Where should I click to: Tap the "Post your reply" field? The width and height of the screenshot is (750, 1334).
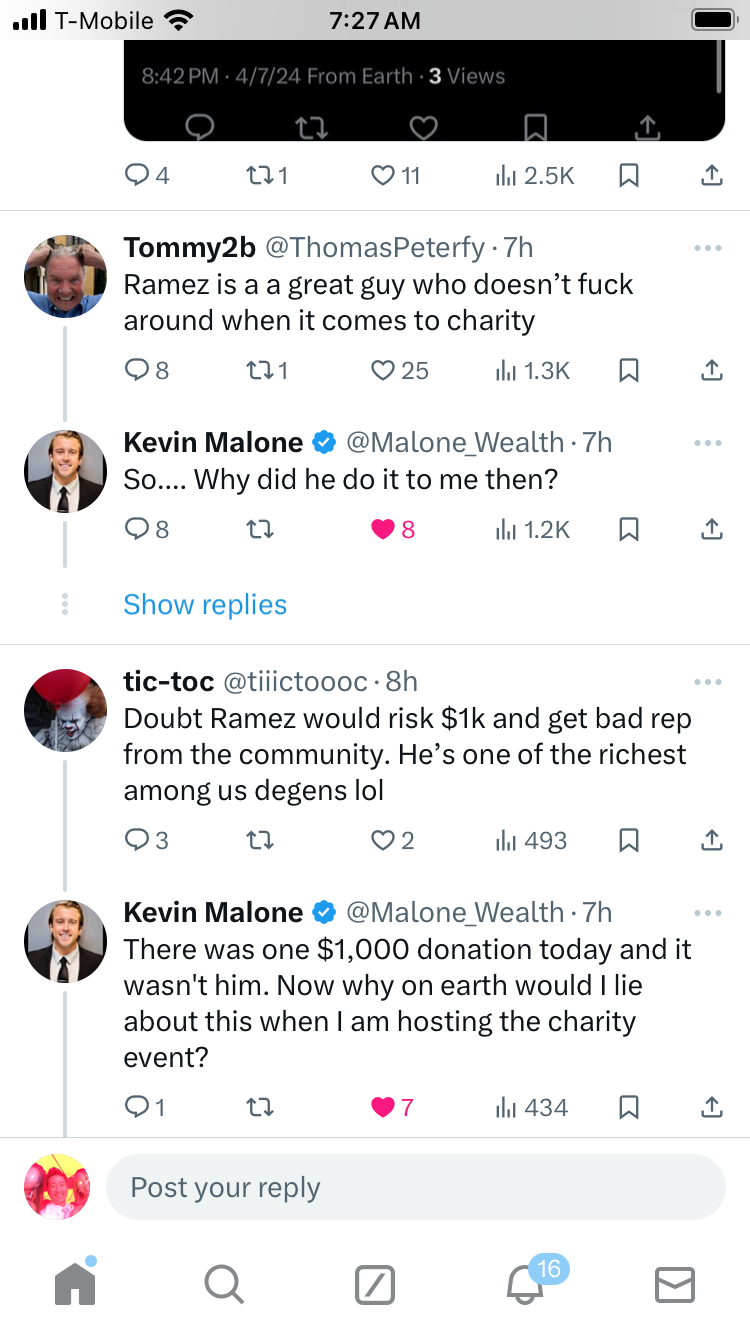(x=415, y=1188)
